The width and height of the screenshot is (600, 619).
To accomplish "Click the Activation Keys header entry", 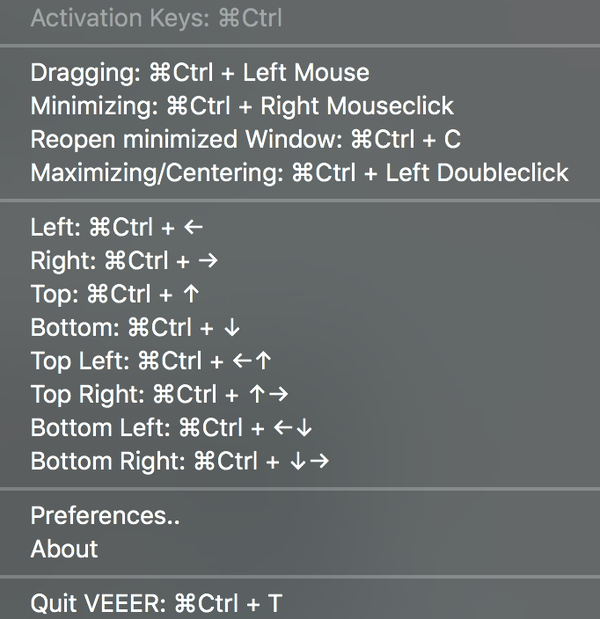I will (156, 19).
